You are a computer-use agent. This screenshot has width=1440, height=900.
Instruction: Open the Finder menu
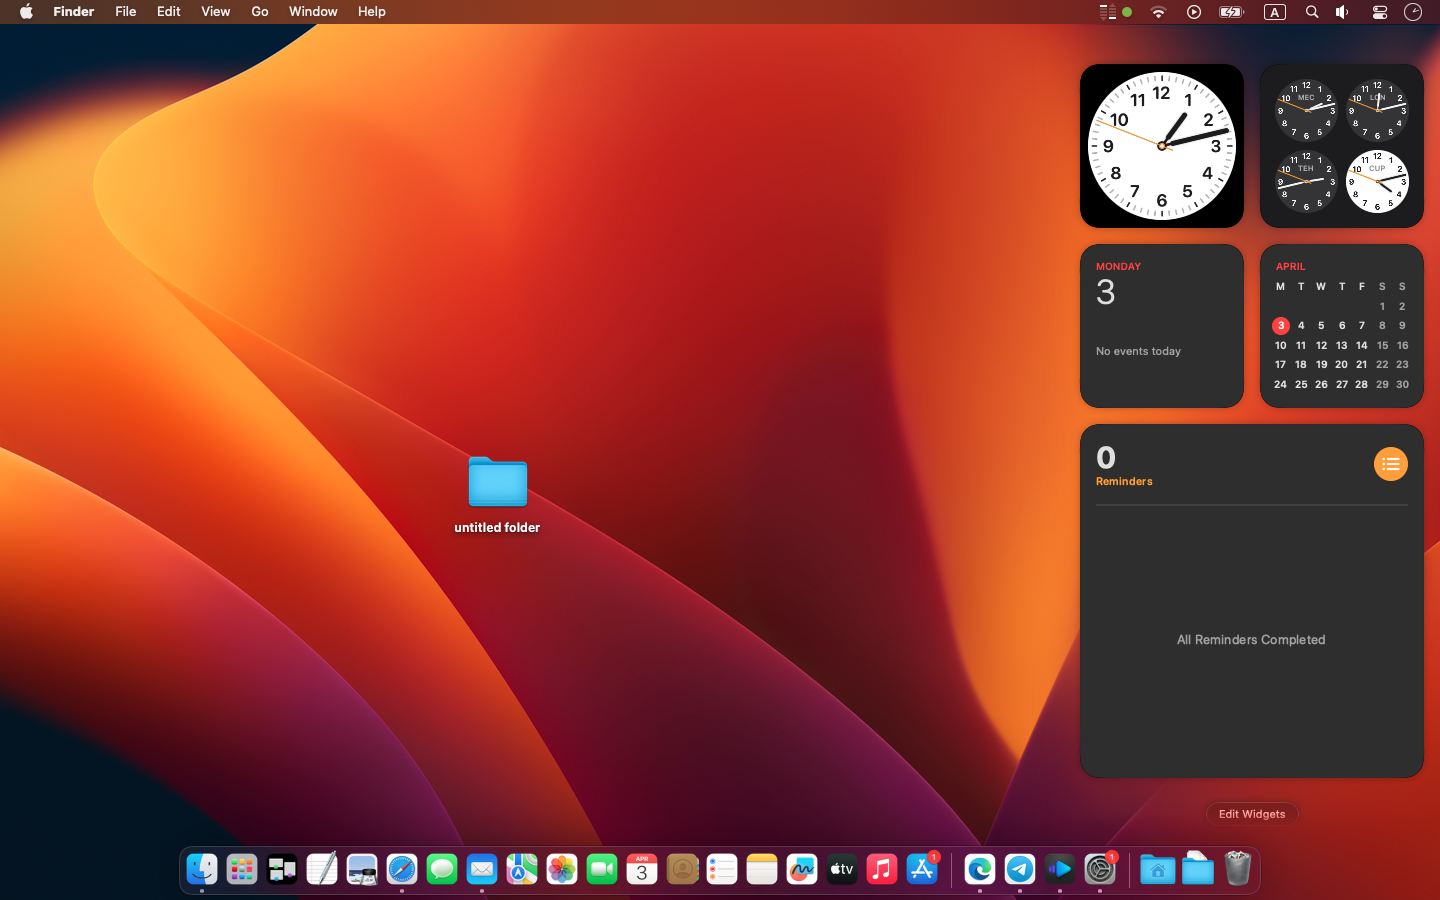74,12
